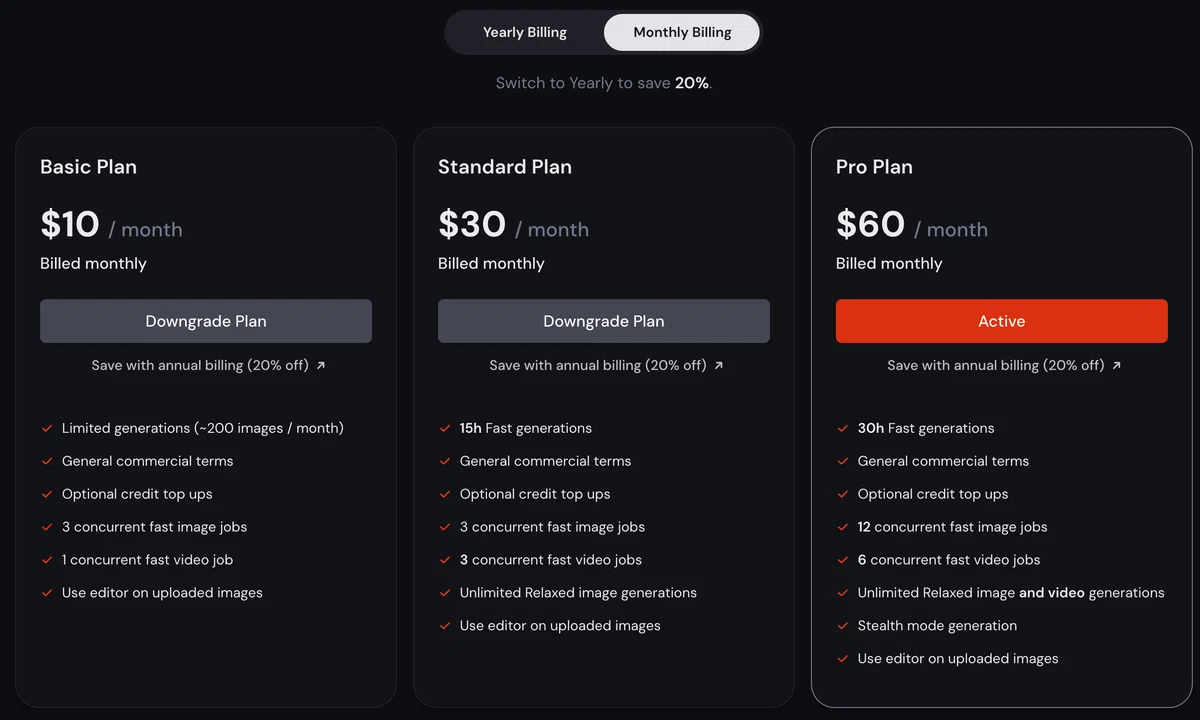Click checkmark beside 15h Fast generations
Image resolution: width=1200 pixels, height=720 pixels.
pyautogui.click(x=445, y=428)
